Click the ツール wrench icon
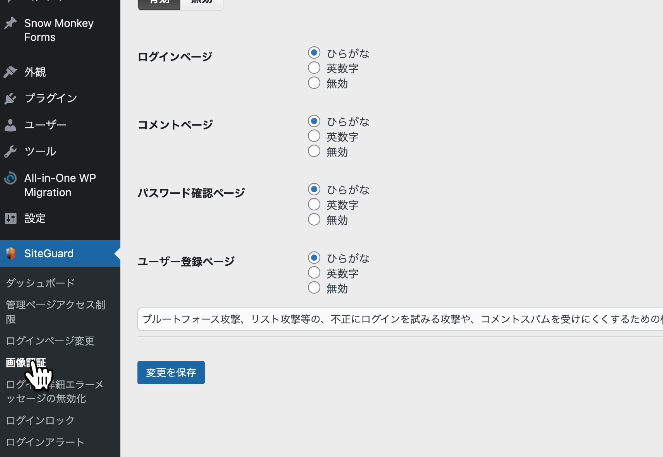Screen dimensions: 663x457 [x=10, y=151]
